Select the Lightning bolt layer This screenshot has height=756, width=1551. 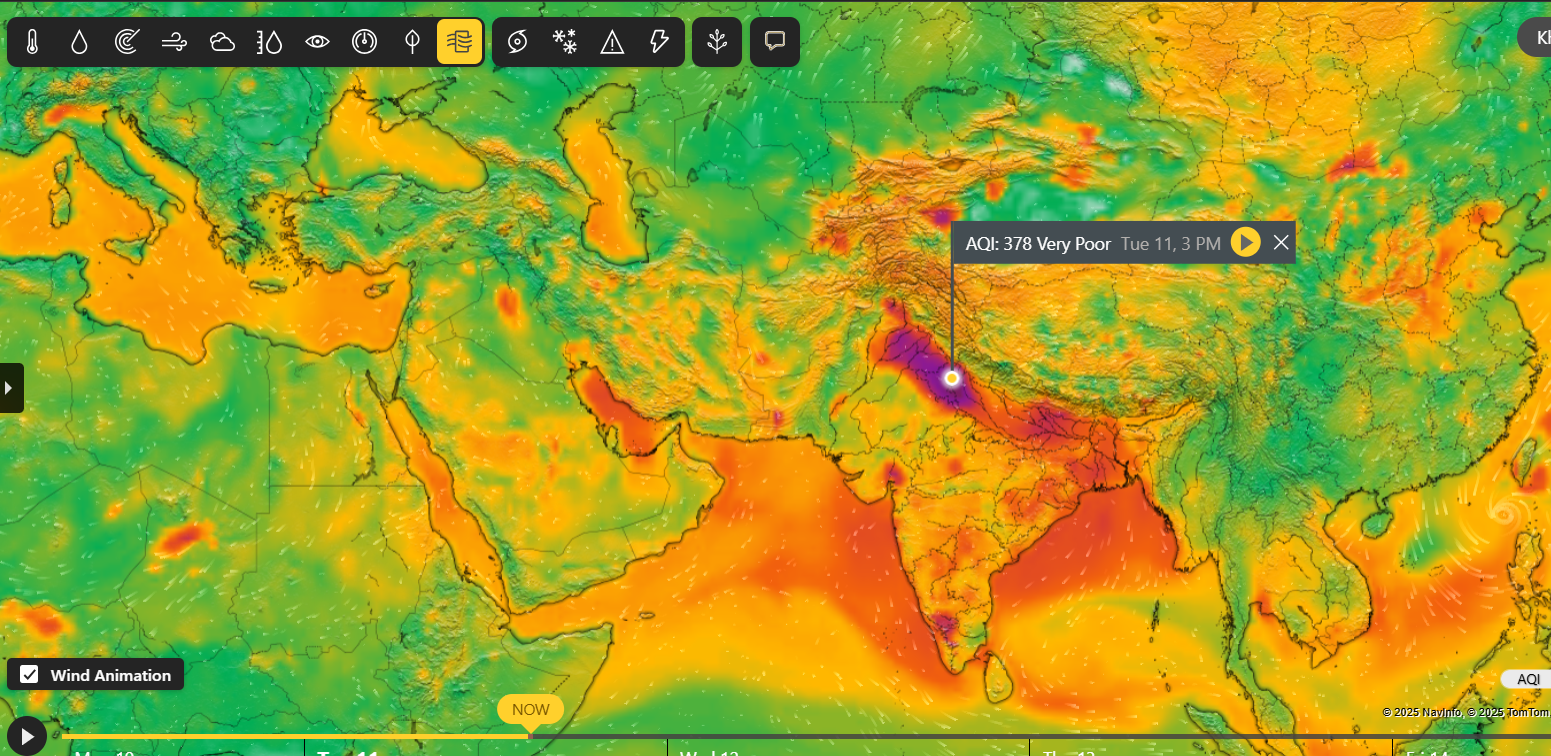(x=659, y=42)
